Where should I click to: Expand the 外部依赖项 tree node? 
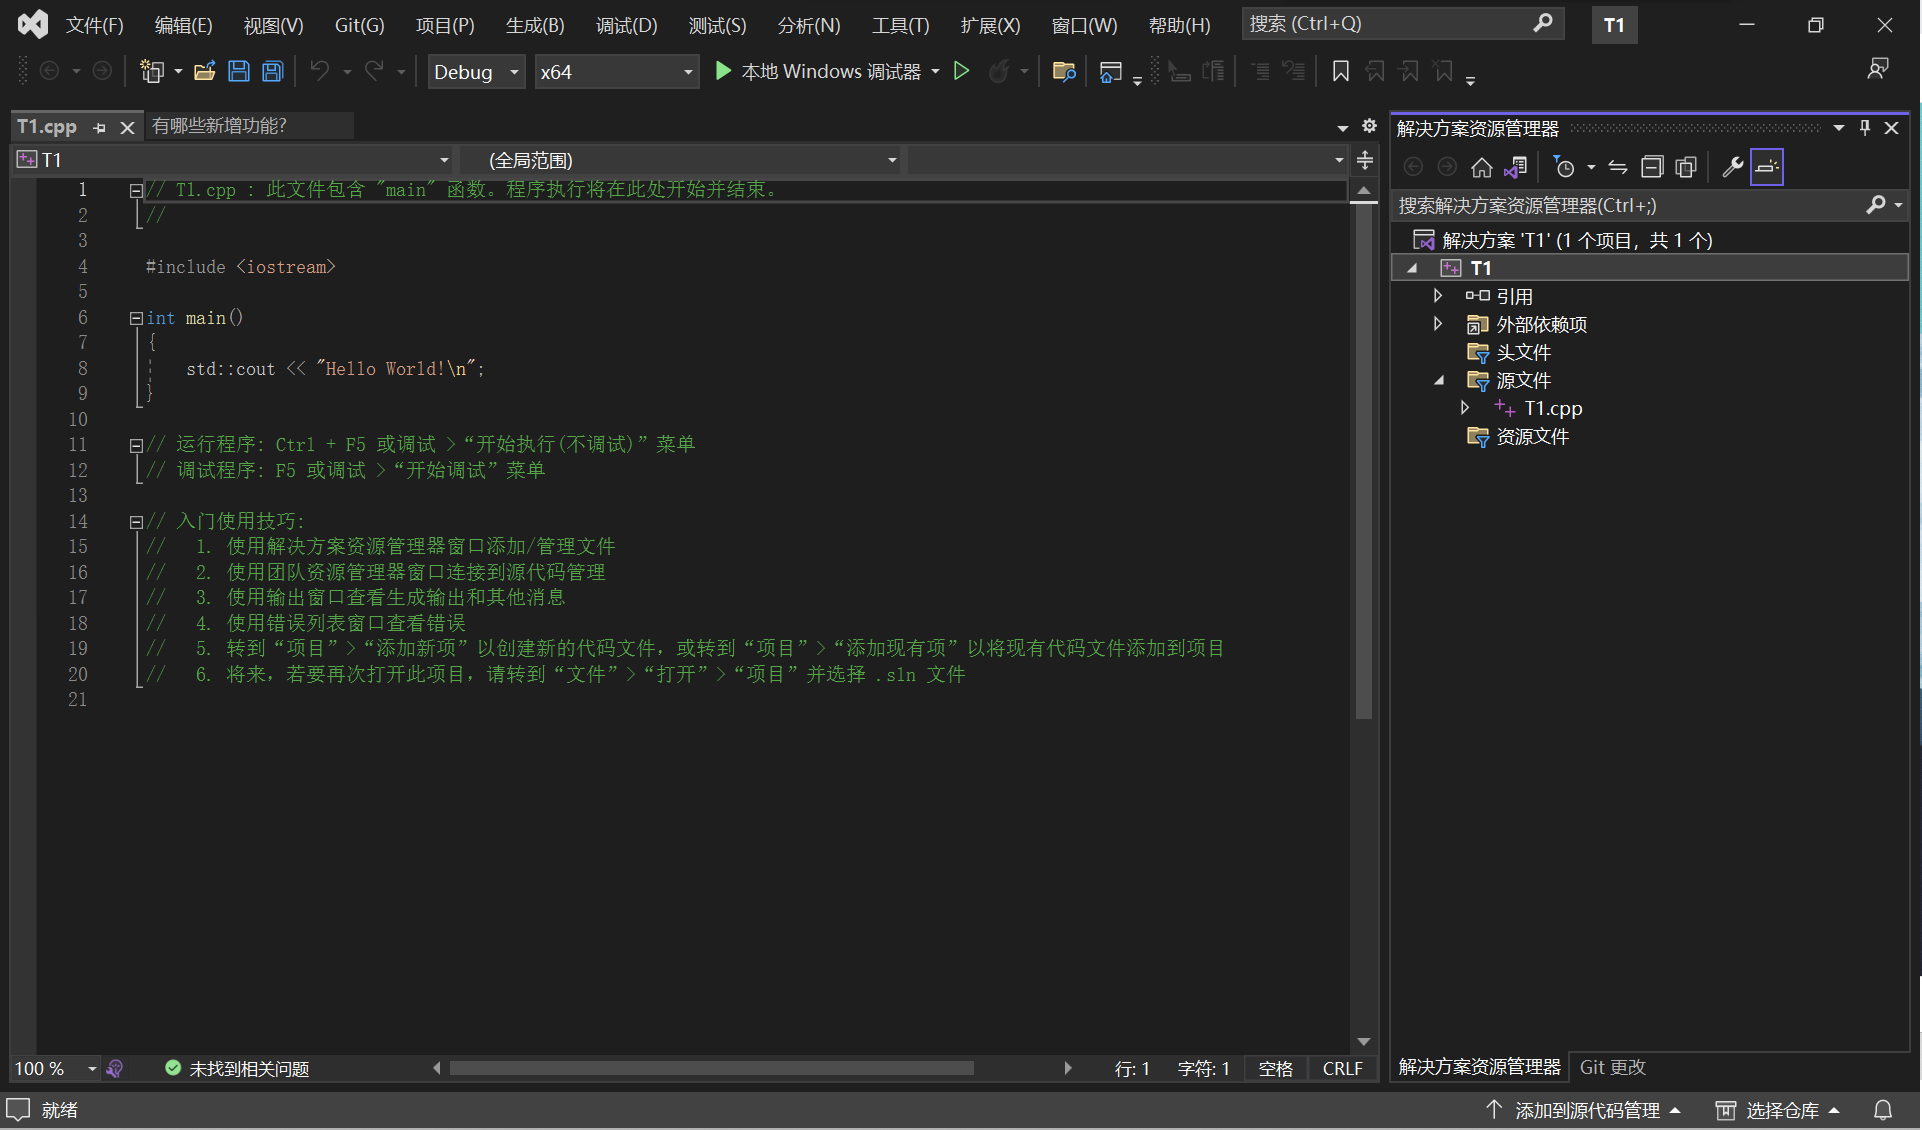click(1438, 324)
